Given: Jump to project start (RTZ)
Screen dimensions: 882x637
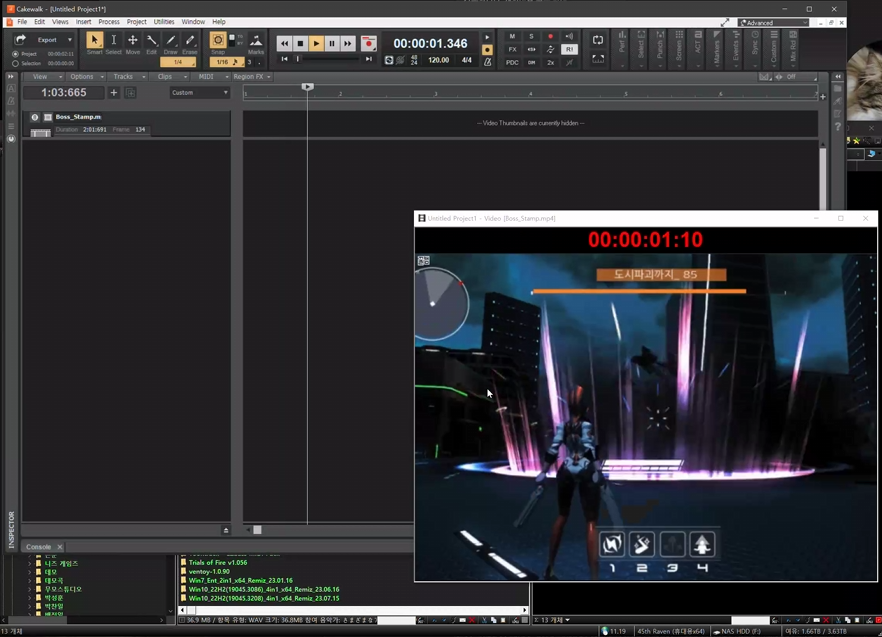Looking at the screenshot, I should tap(285, 59).
